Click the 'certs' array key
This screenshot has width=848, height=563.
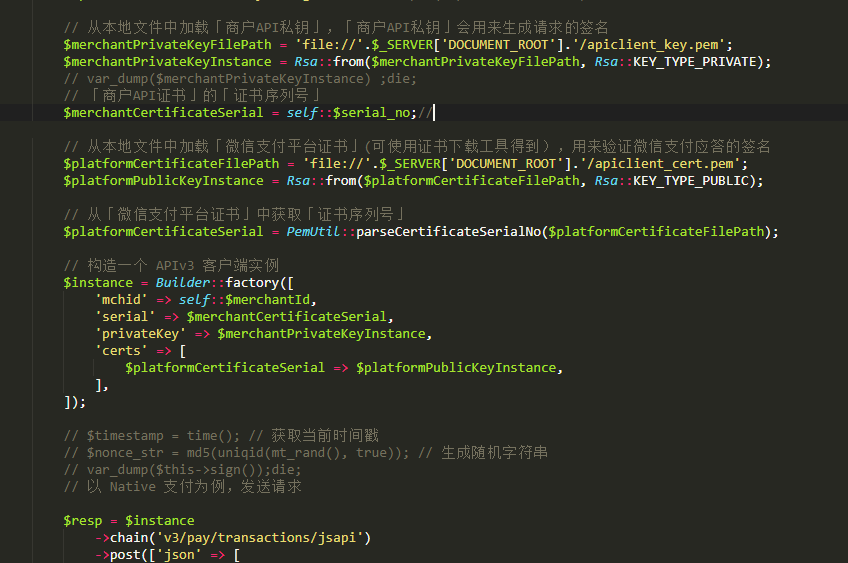pos(121,350)
